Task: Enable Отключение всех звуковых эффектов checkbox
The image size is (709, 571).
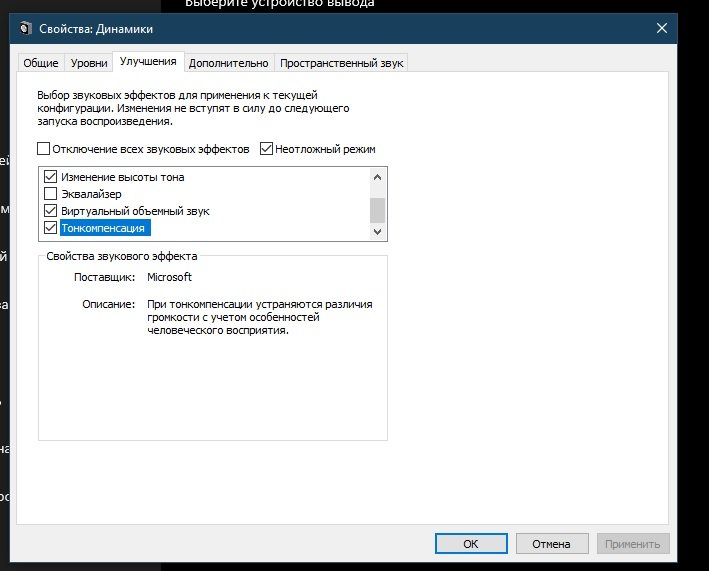Action: [43, 149]
